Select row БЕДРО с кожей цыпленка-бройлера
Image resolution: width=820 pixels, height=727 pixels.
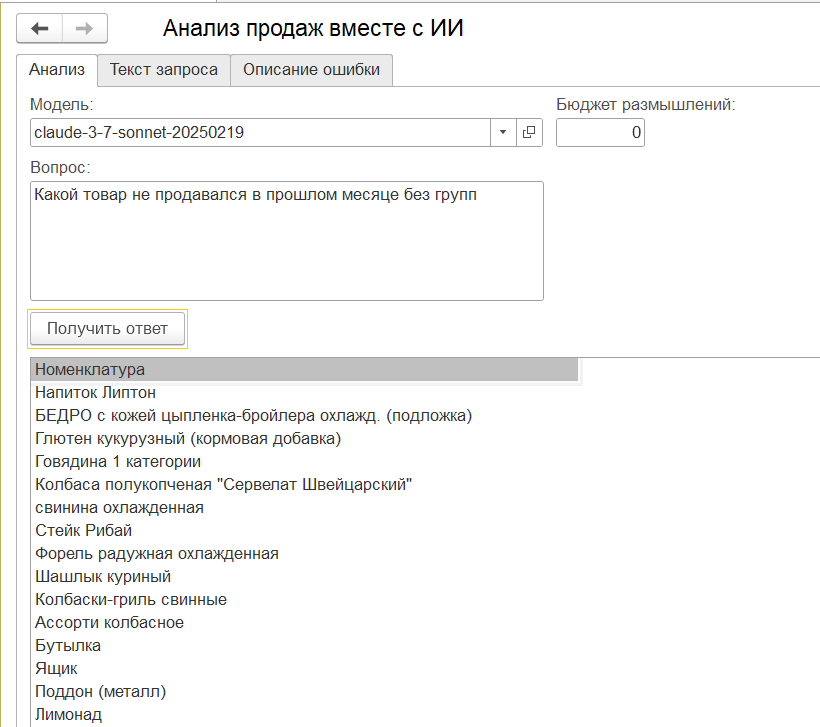pyautogui.click(x=304, y=415)
